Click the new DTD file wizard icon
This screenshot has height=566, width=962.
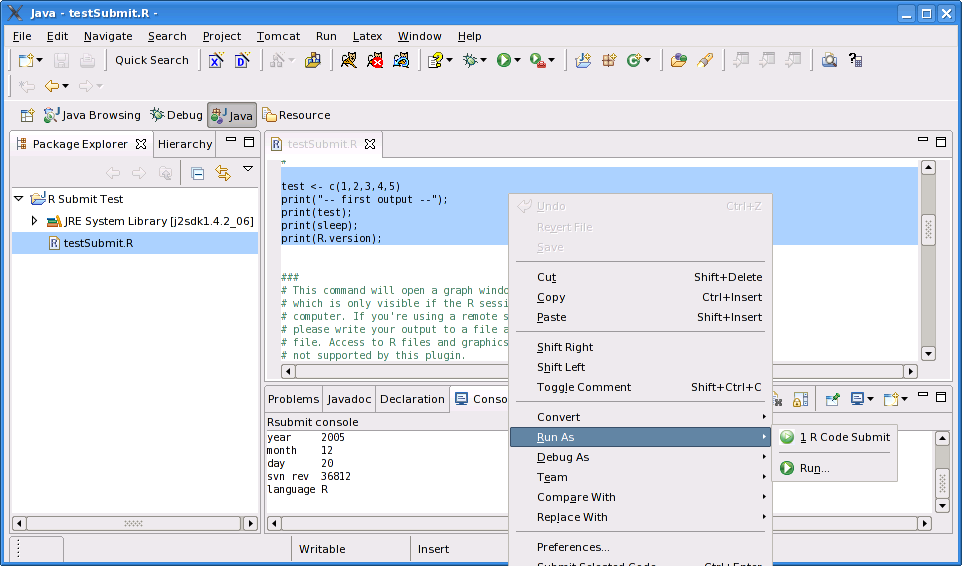(242, 60)
